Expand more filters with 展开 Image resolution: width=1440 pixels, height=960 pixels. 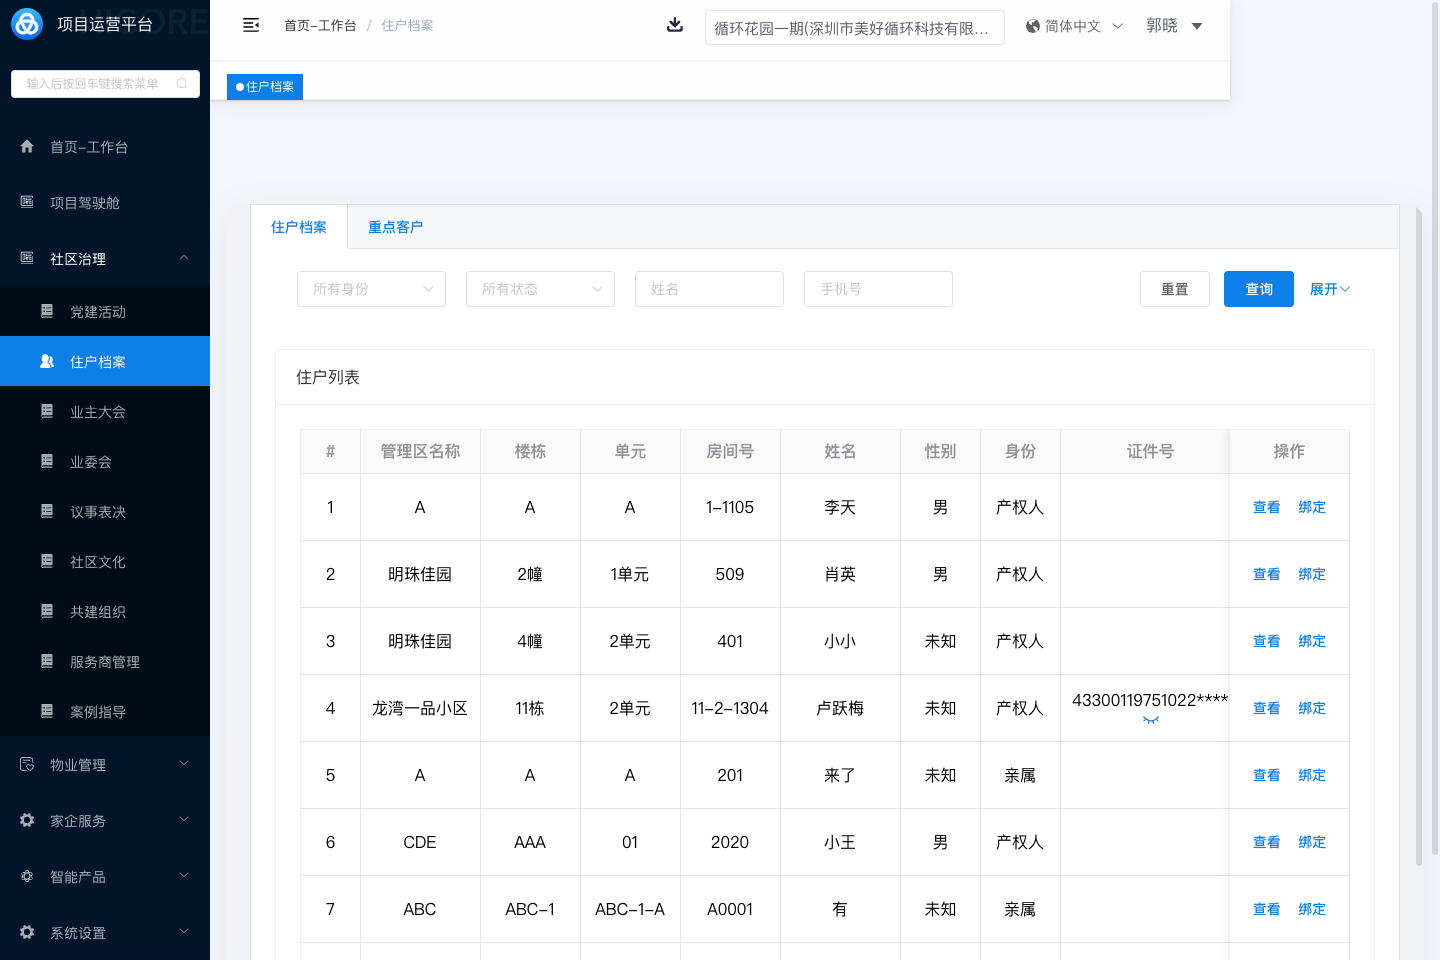pos(1329,289)
